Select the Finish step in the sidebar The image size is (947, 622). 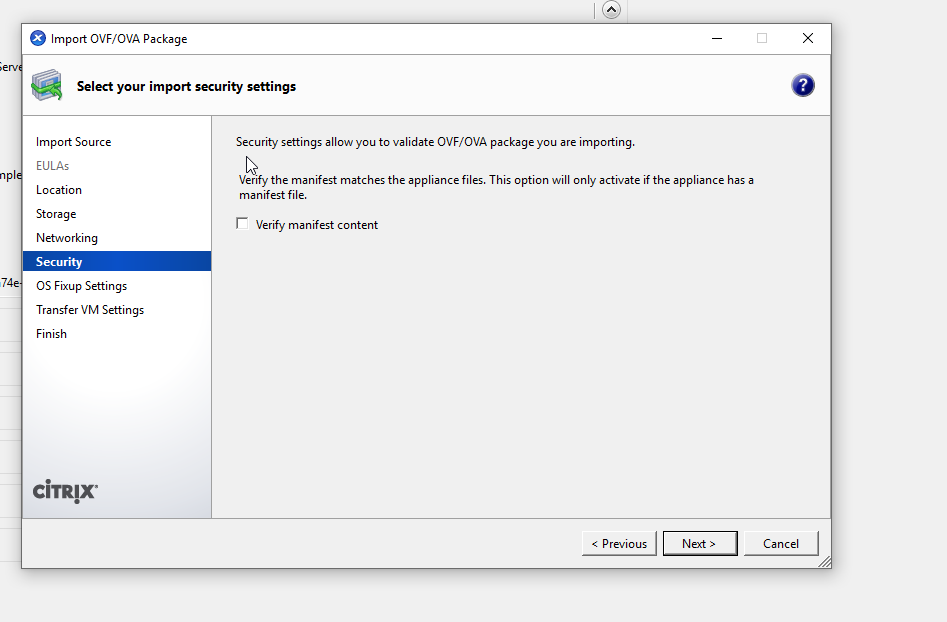pyautogui.click(x=51, y=334)
